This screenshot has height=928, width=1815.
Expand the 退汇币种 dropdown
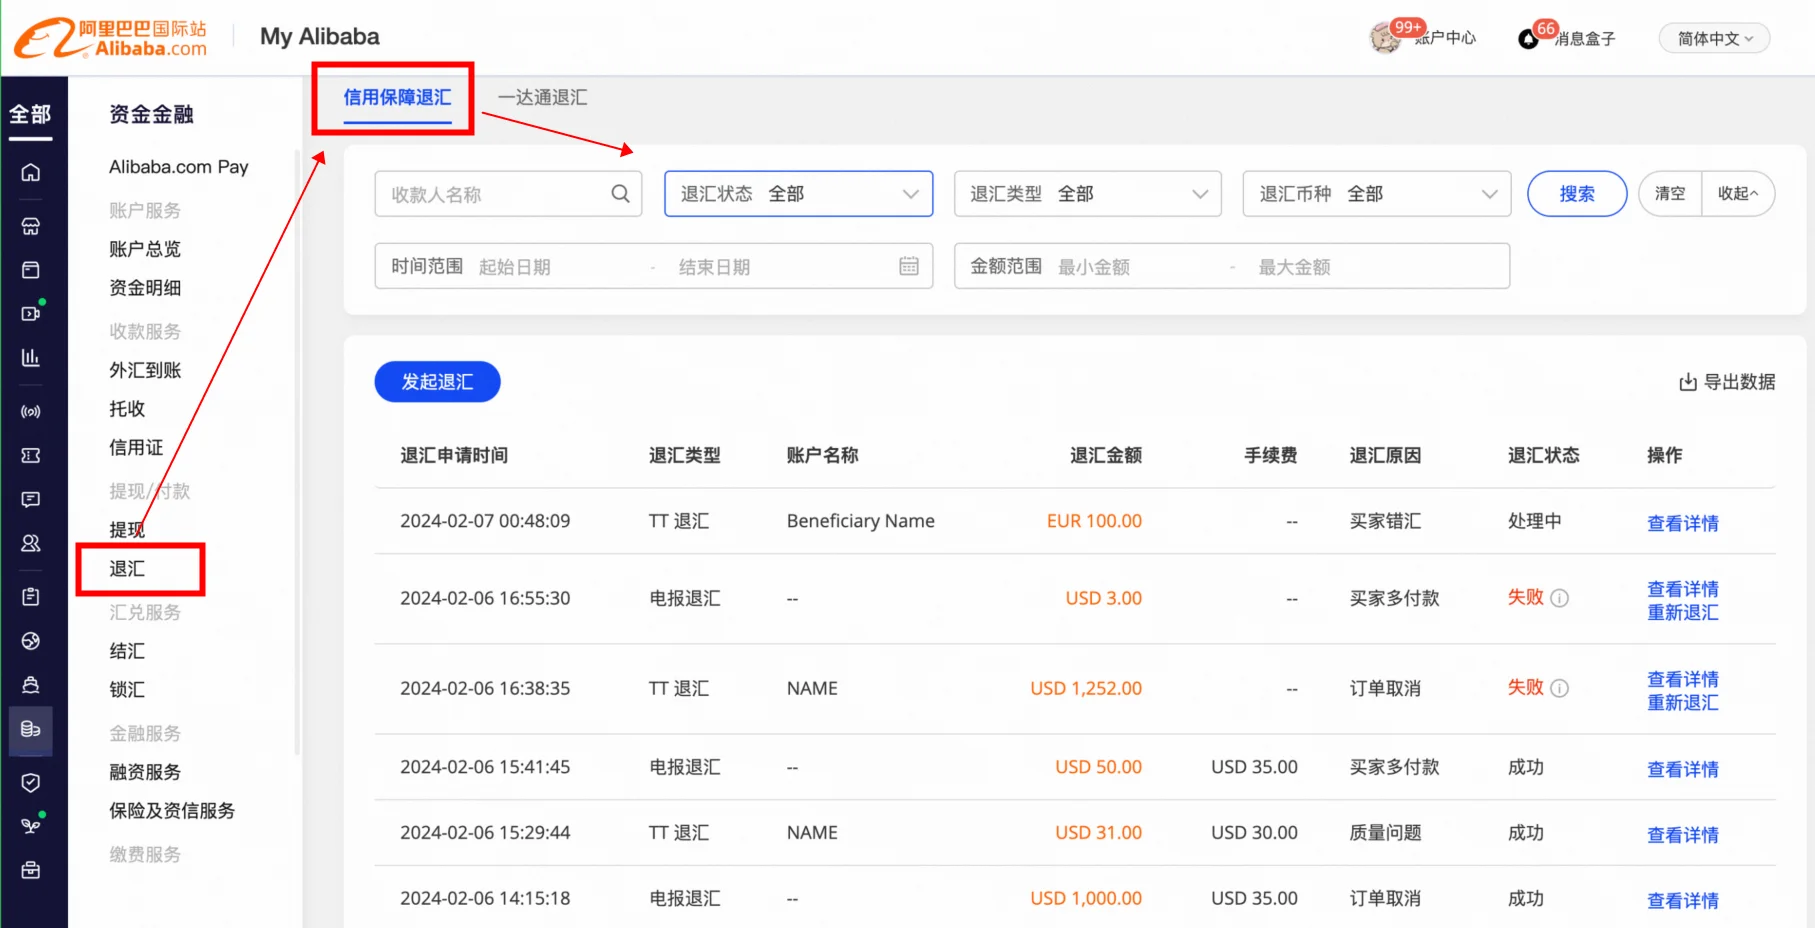(x=1376, y=194)
